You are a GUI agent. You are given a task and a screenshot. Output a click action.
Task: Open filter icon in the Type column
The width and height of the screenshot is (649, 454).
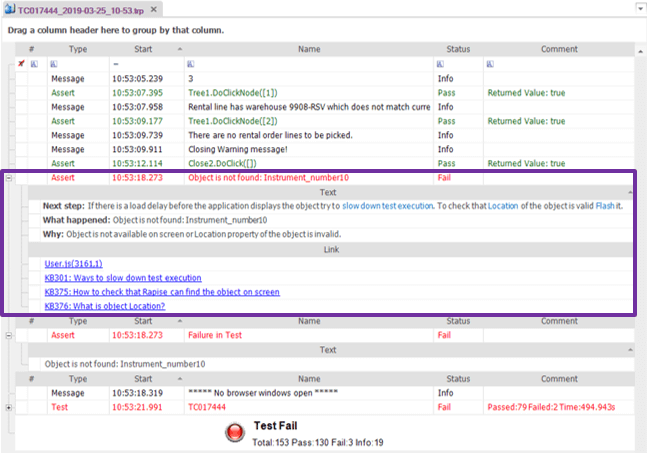tap(54, 64)
